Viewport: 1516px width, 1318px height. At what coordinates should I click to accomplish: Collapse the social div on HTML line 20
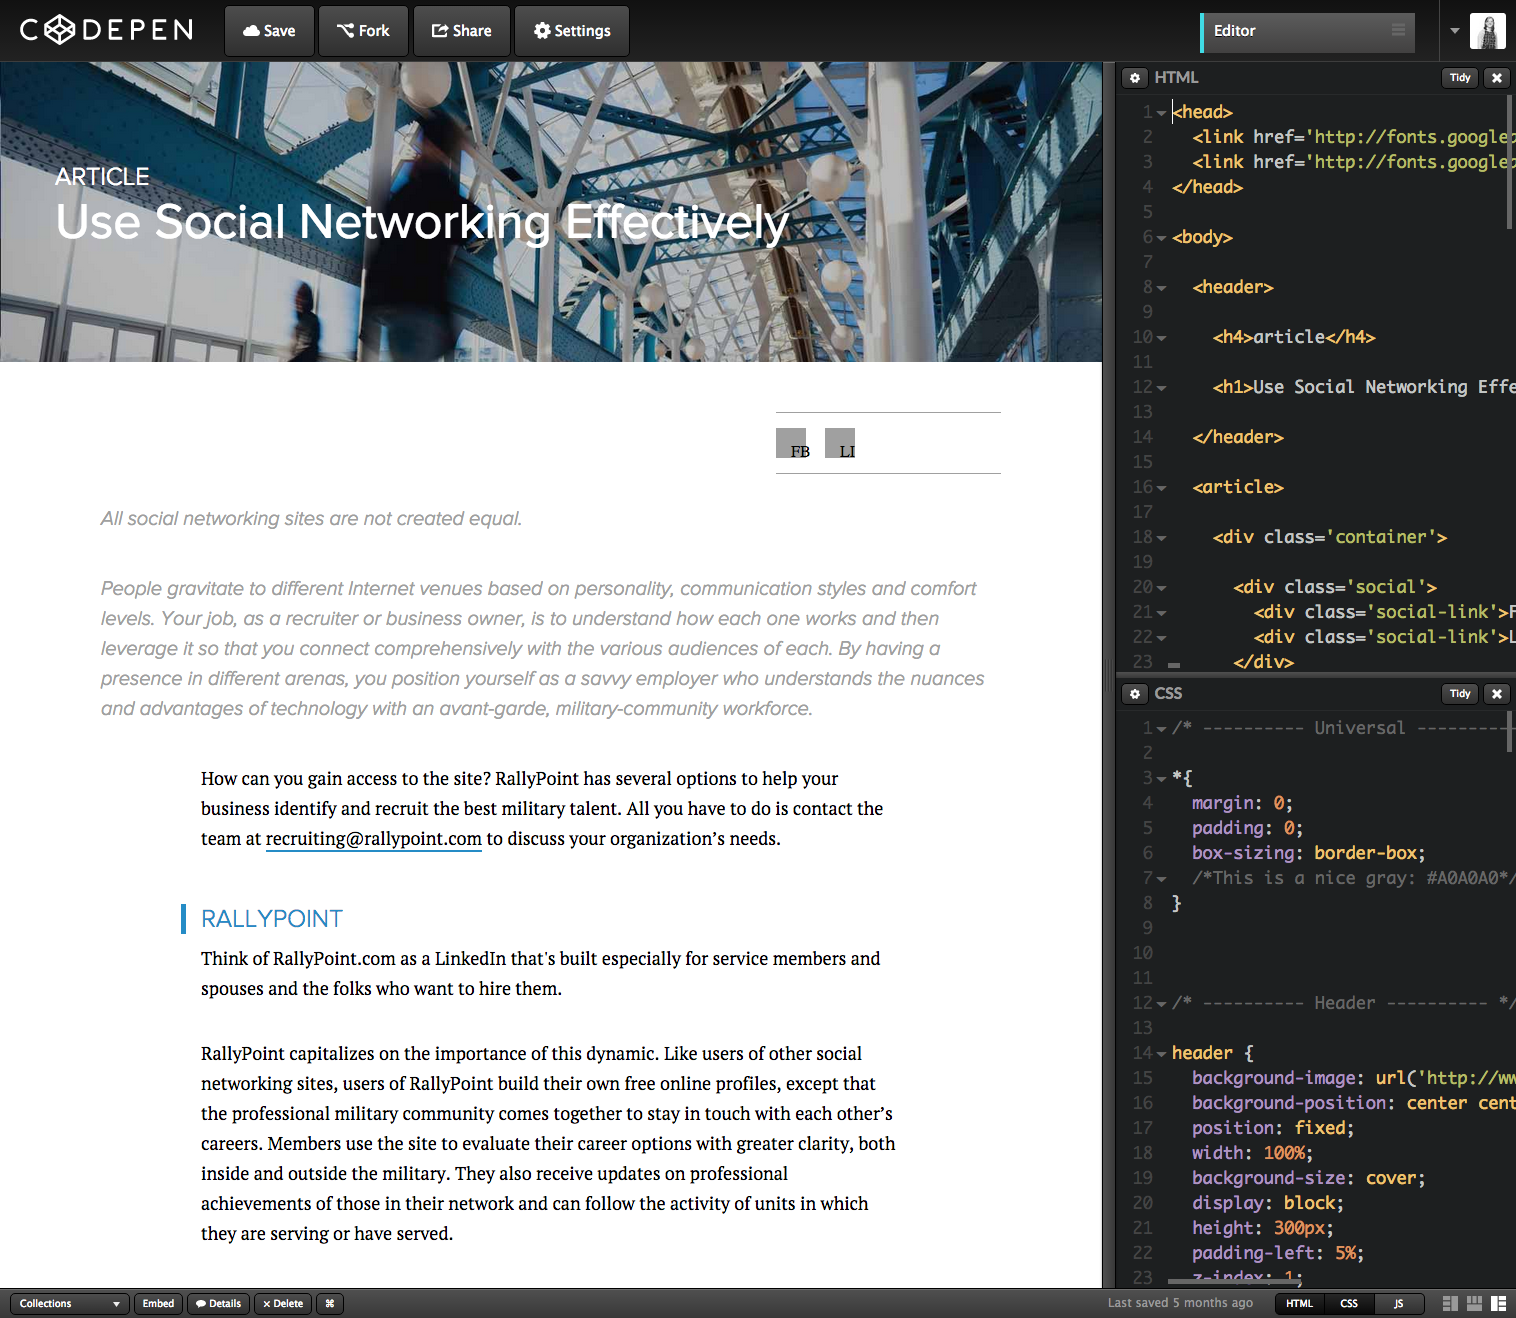[x=1161, y=588]
